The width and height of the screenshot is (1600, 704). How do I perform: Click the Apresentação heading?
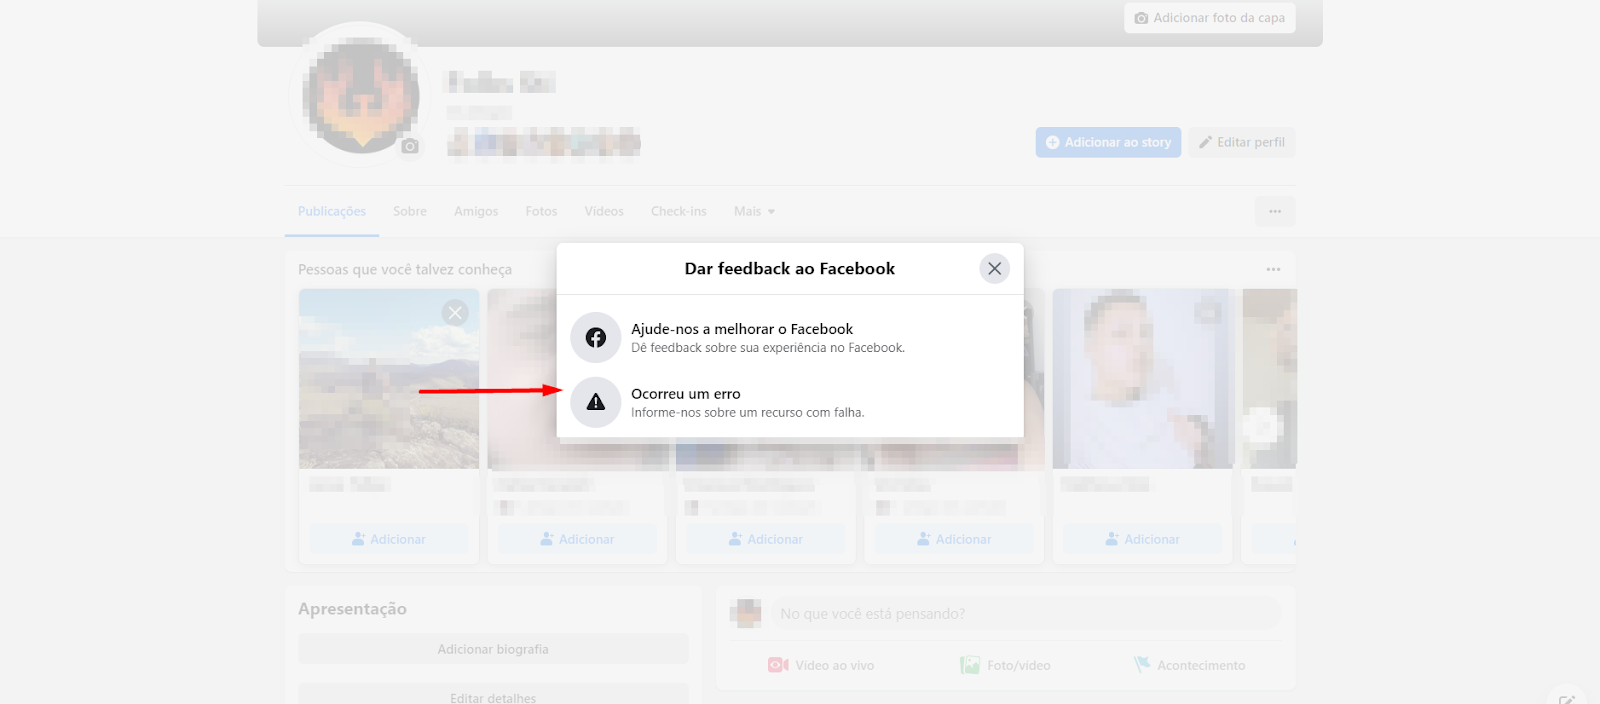click(352, 609)
